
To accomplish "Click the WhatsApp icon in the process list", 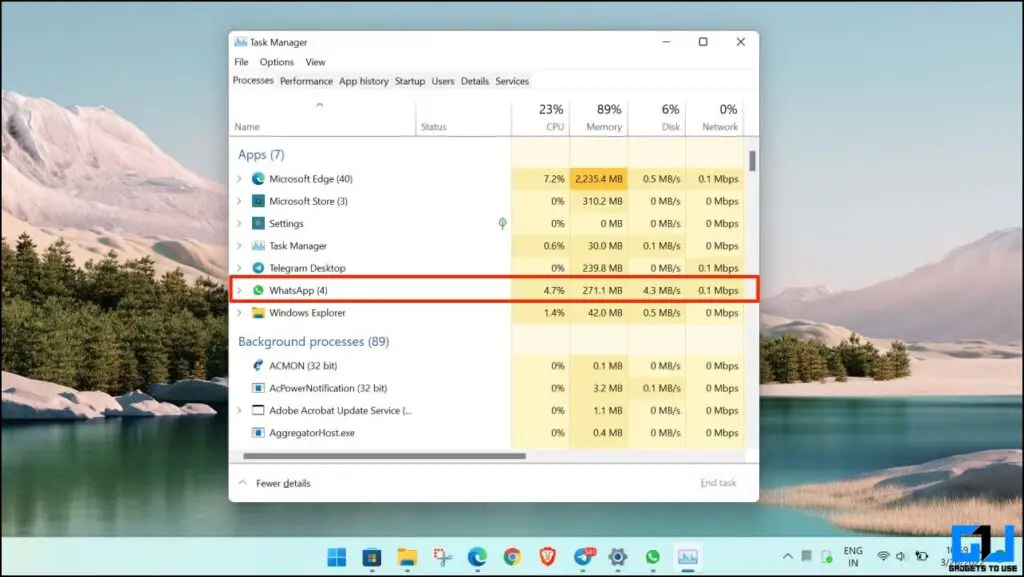I will tap(259, 290).
